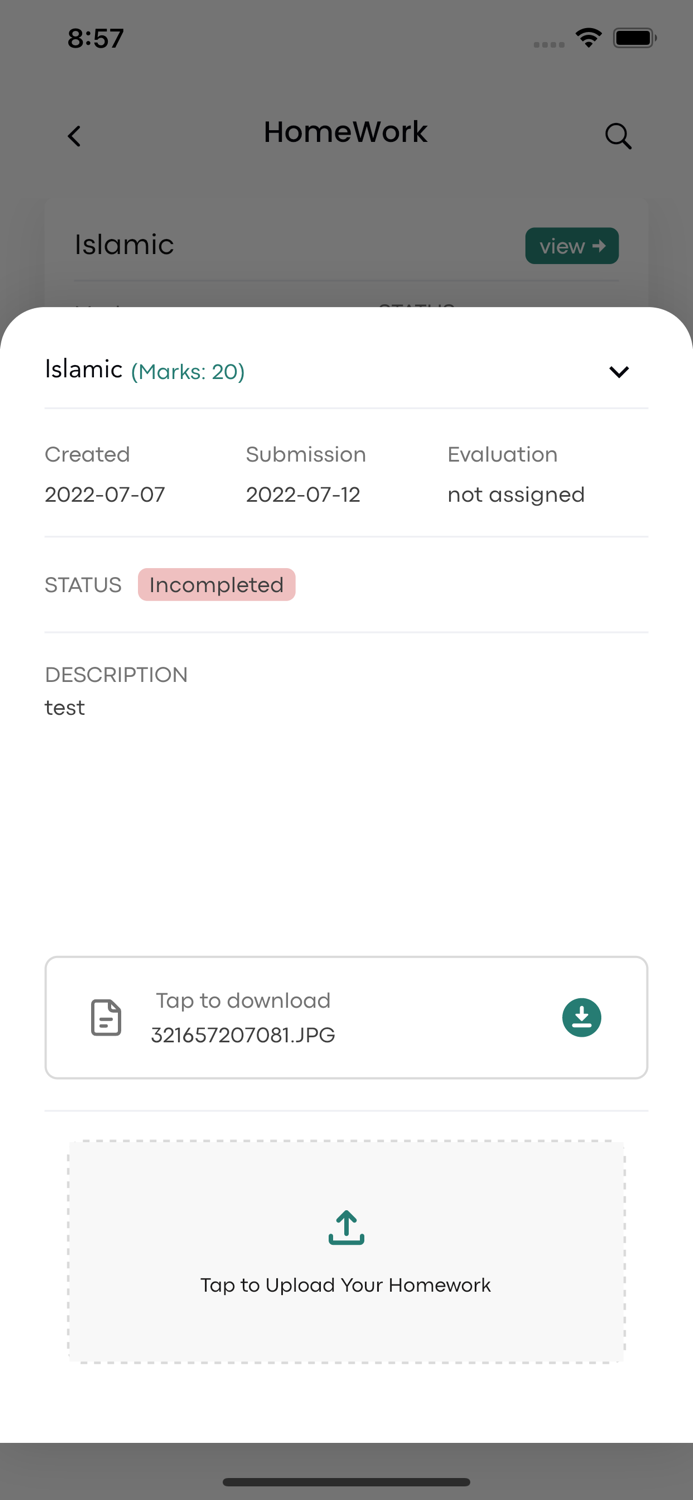Tap the home indicator bar
The height and width of the screenshot is (1500, 693).
point(346,1482)
